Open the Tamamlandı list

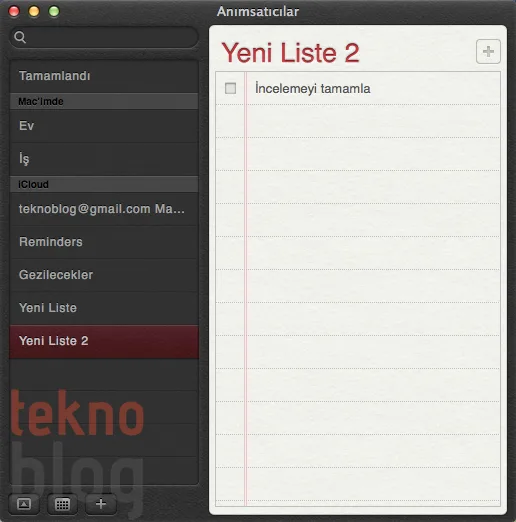pyautogui.click(x=104, y=76)
